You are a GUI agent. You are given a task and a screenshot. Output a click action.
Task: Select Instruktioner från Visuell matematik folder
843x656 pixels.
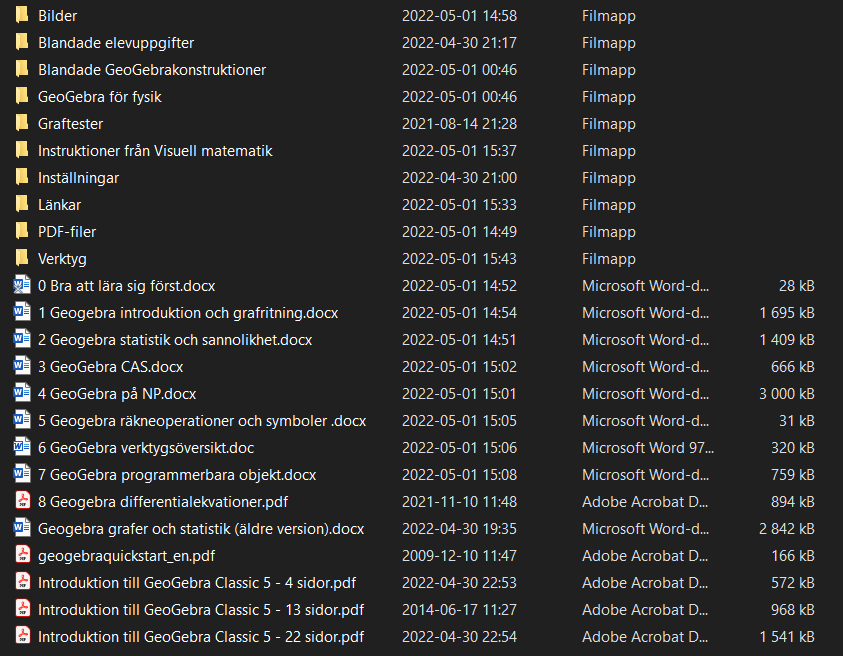point(155,151)
